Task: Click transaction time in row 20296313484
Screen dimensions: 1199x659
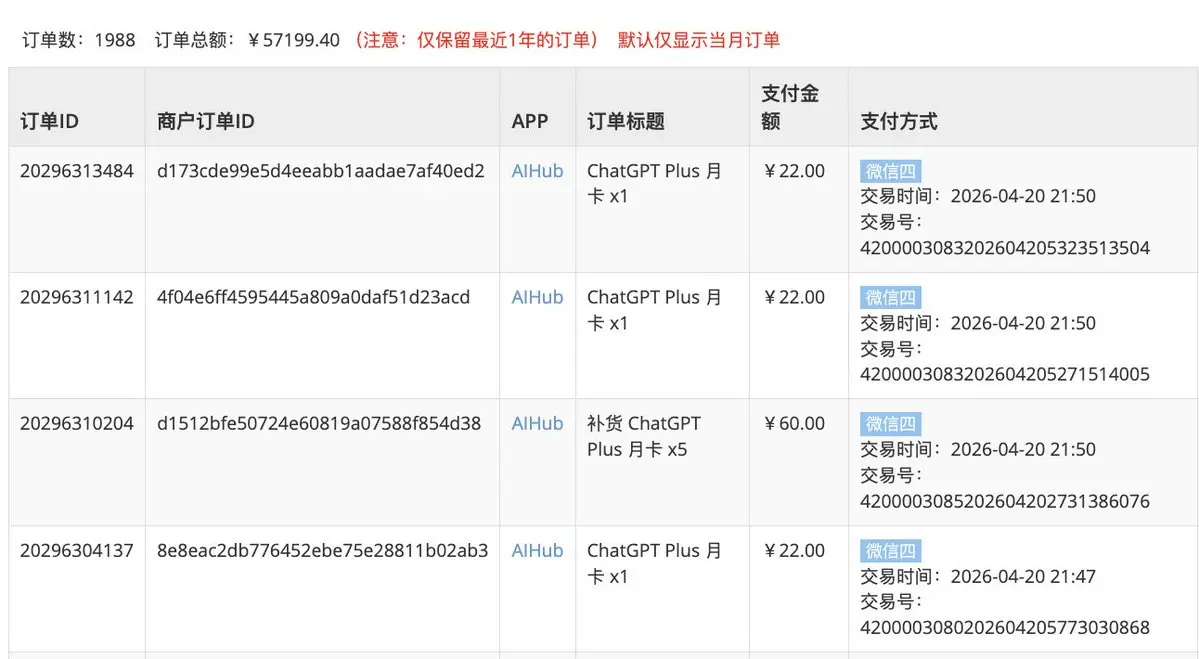Action: 978,196
